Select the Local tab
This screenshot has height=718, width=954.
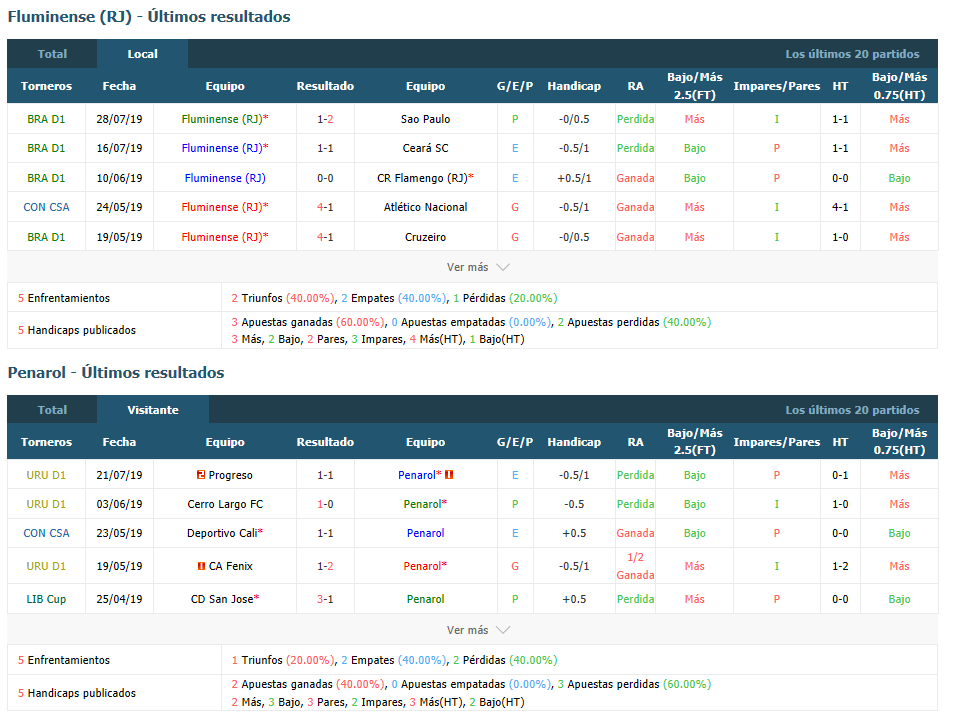pyautogui.click(x=142, y=54)
